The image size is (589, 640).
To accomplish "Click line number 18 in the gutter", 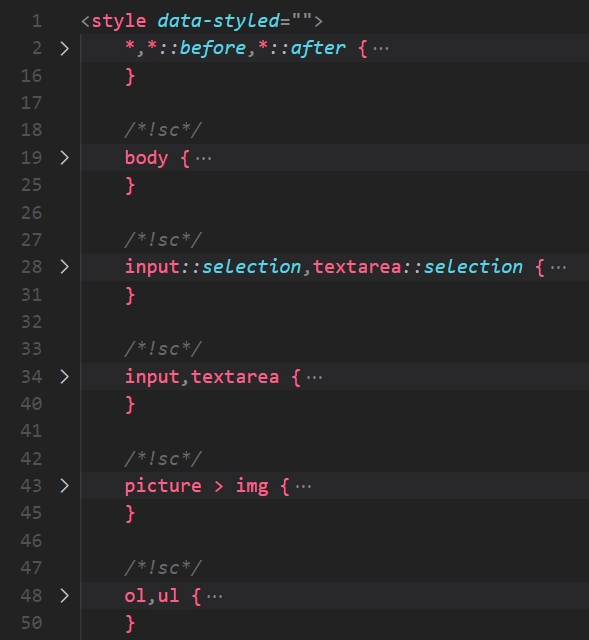I will [x=31, y=130].
